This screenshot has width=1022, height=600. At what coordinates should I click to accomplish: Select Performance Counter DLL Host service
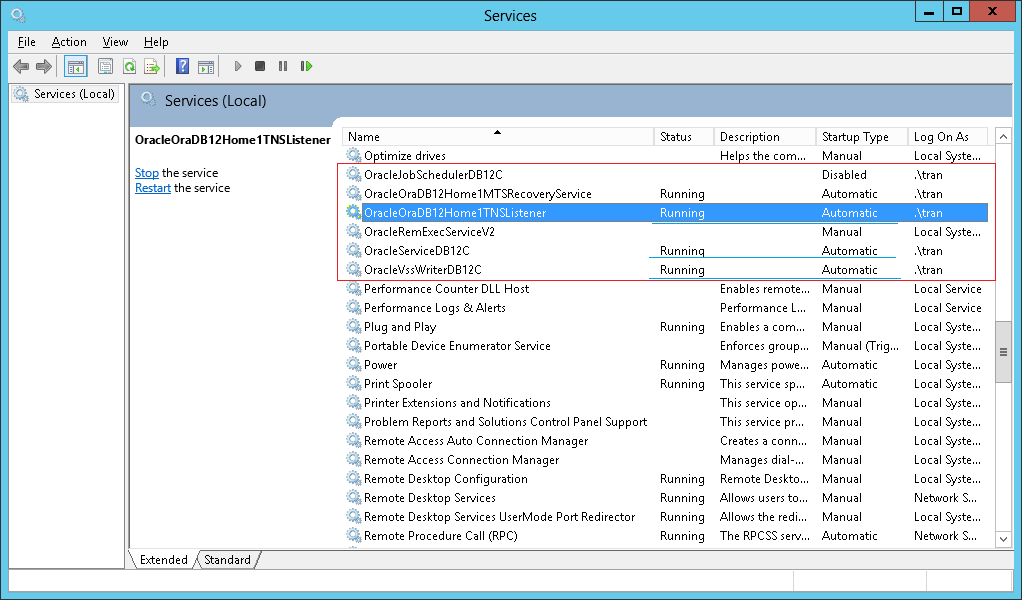(x=665, y=289)
